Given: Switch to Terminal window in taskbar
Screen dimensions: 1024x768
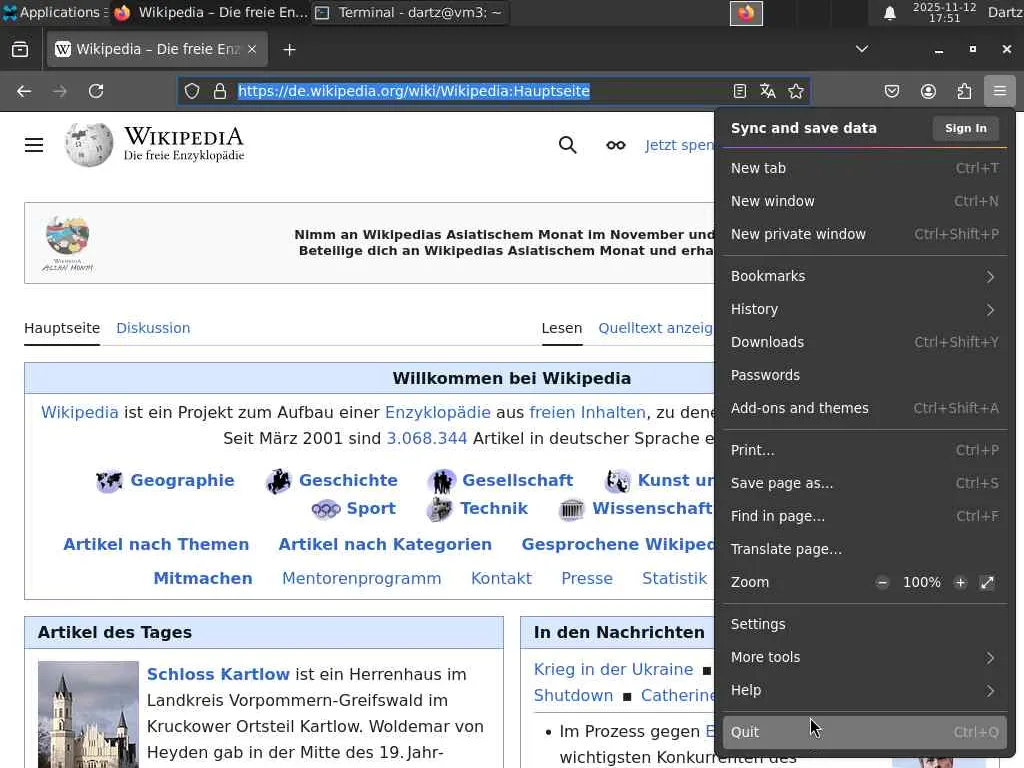Looking at the screenshot, I should pos(411,12).
